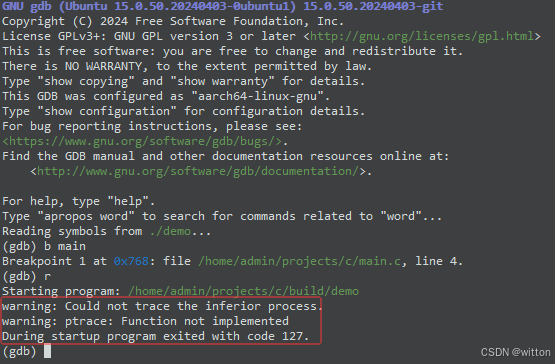555x364 pixels.
Task: Click the Copyright 2024 Free Software Foundation line
Action: coord(173,21)
